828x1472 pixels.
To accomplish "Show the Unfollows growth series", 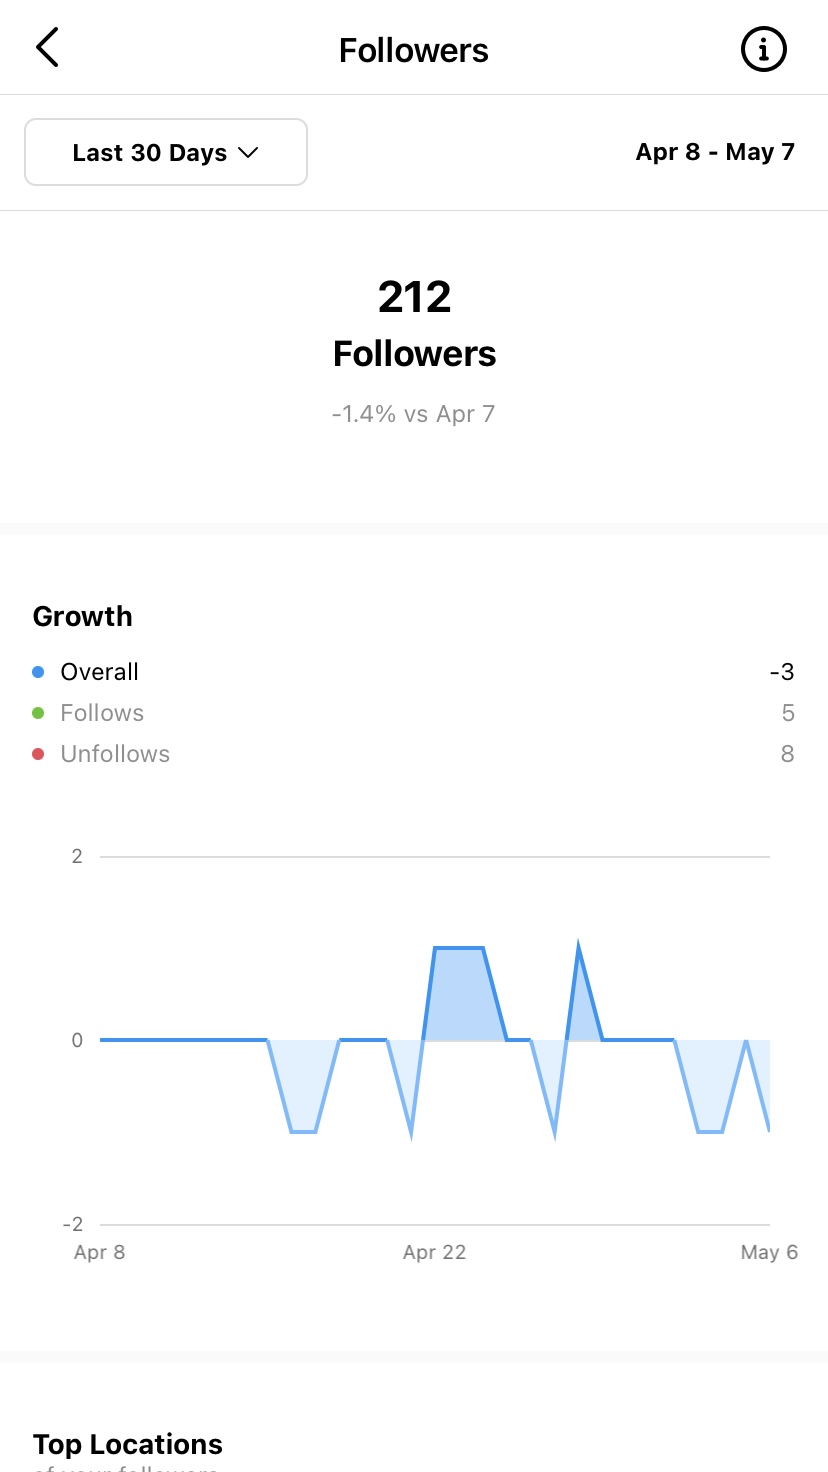I will (x=115, y=754).
